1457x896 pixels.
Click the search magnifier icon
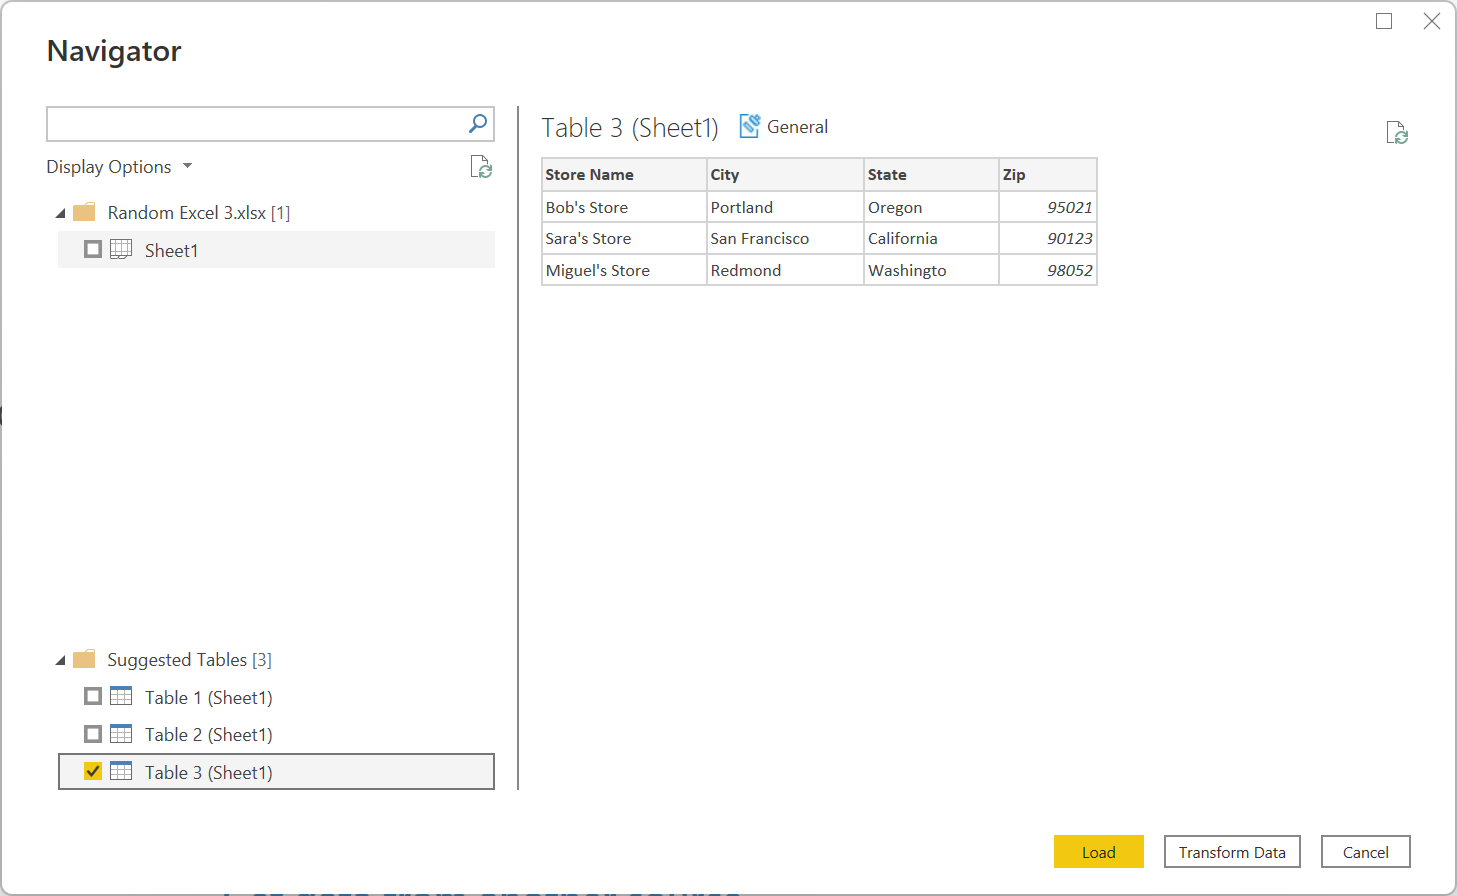(x=478, y=123)
